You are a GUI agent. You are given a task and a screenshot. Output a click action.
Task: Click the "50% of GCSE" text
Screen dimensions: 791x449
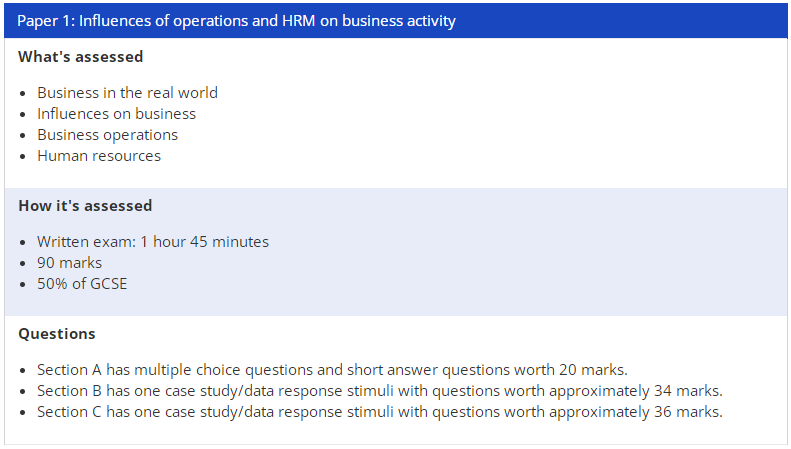pyautogui.click(x=82, y=284)
